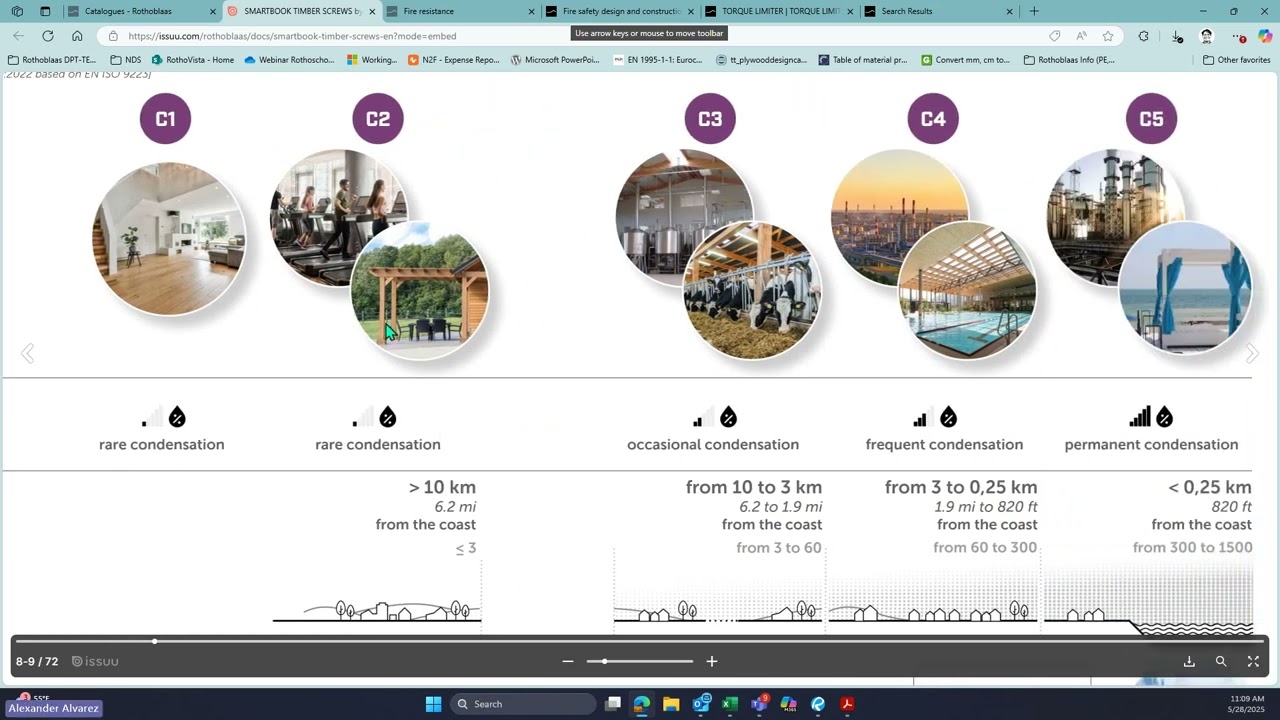Open the Convert mm, cm to bookmark

click(x=966, y=60)
